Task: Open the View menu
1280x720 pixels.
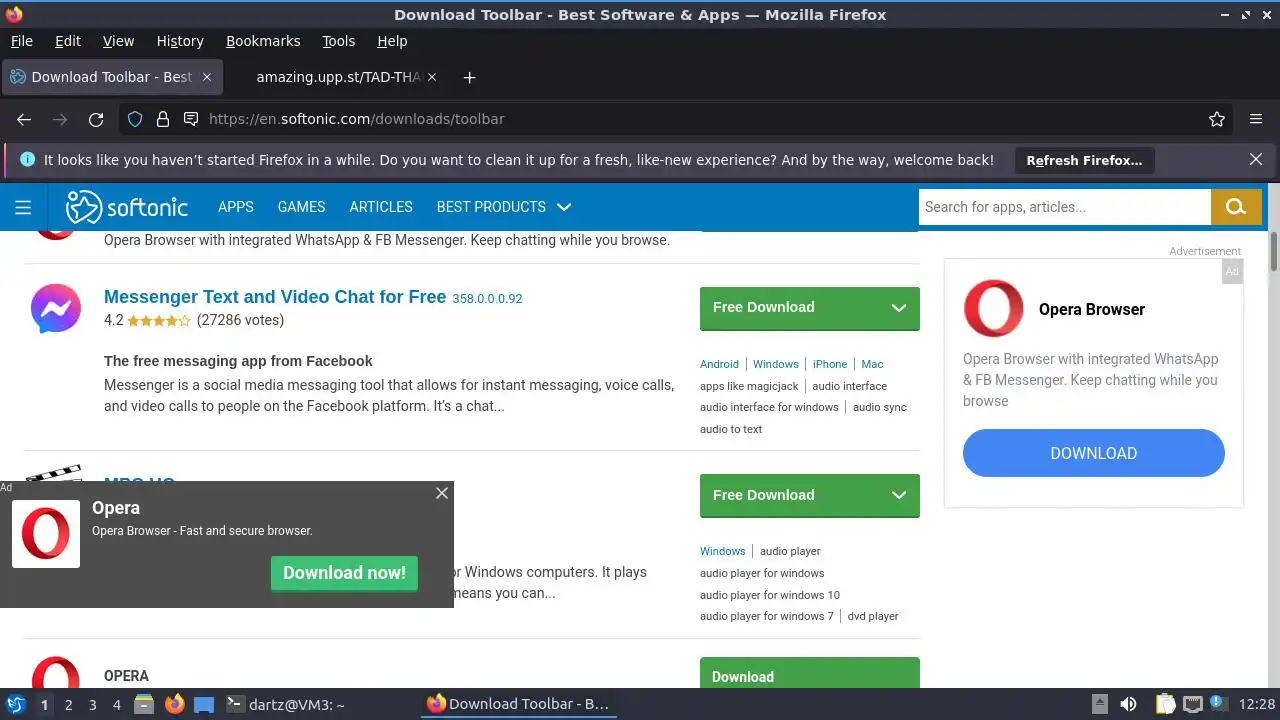Action: click(x=118, y=41)
